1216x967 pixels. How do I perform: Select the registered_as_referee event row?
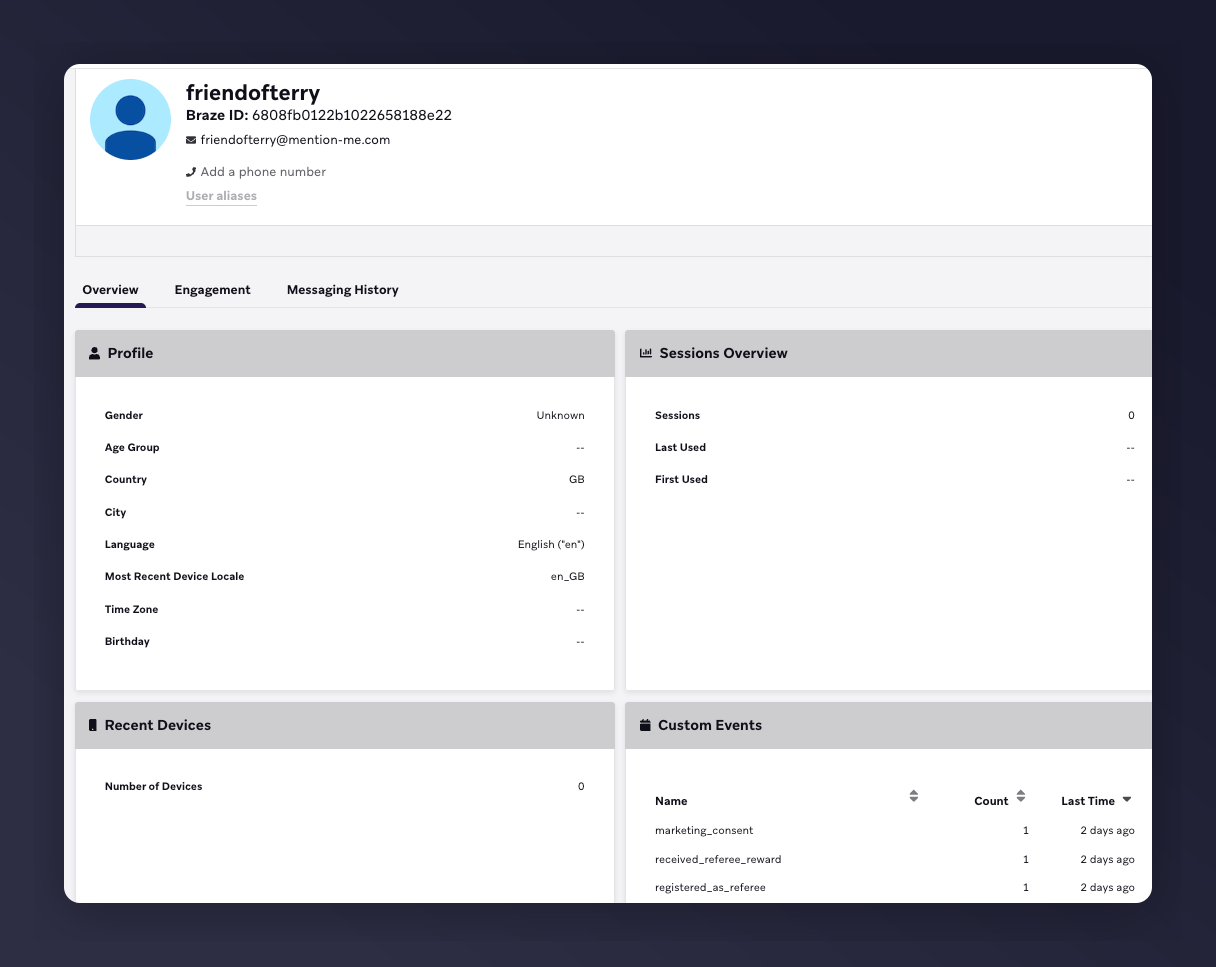point(895,887)
